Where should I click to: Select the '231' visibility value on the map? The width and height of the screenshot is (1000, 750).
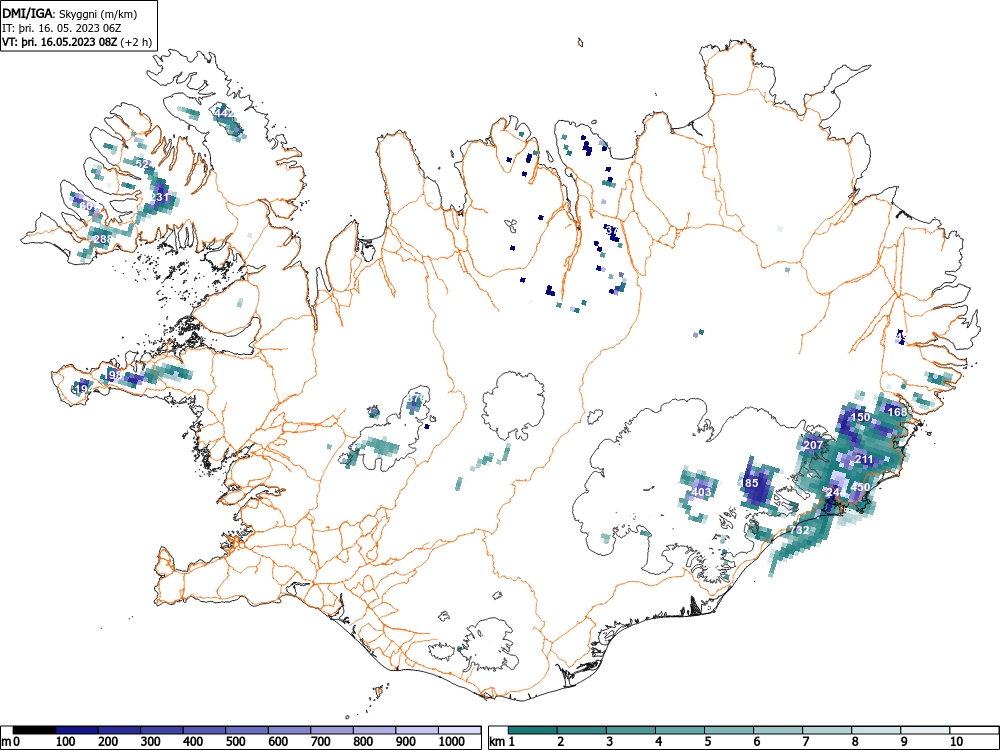pyautogui.click(x=159, y=197)
